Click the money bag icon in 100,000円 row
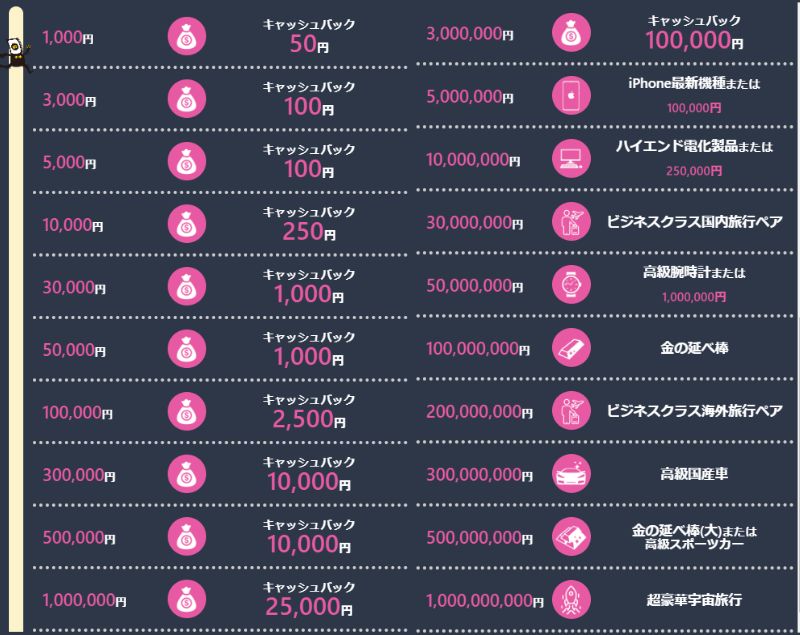The width and height of the screenshot is (800, 635). (186, 411)
